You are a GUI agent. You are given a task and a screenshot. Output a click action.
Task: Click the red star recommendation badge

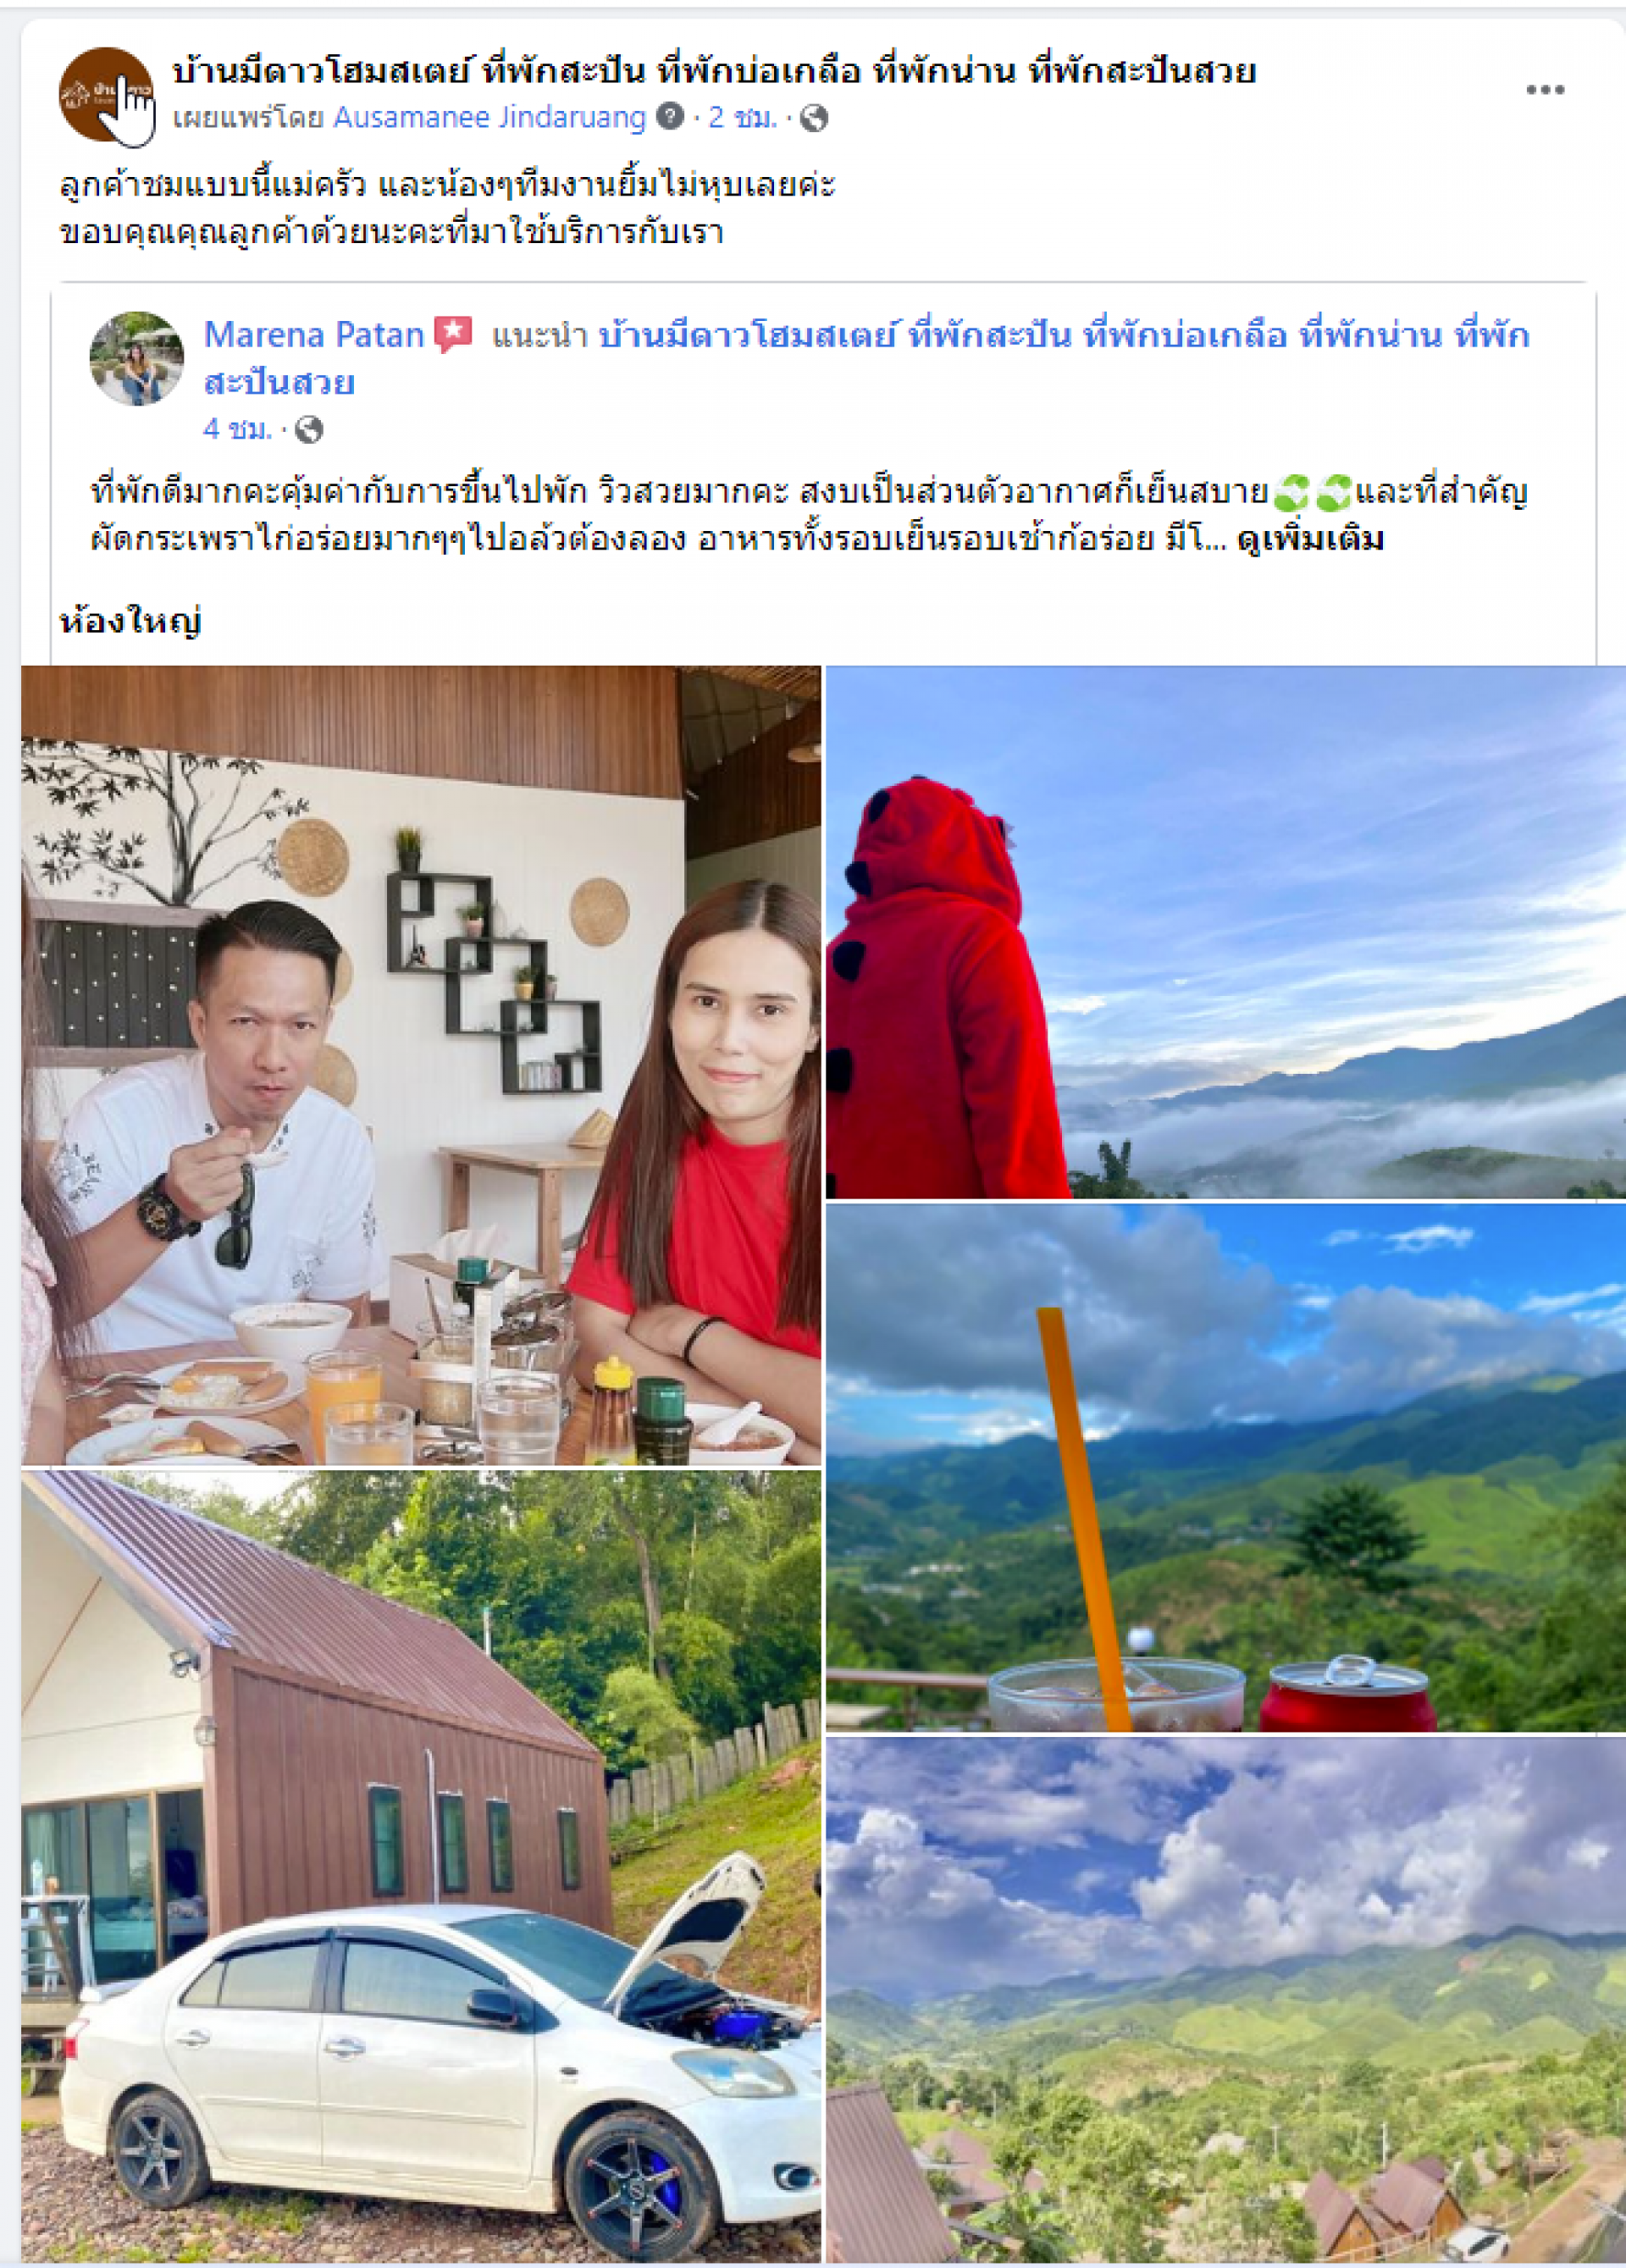coord(453,334)
